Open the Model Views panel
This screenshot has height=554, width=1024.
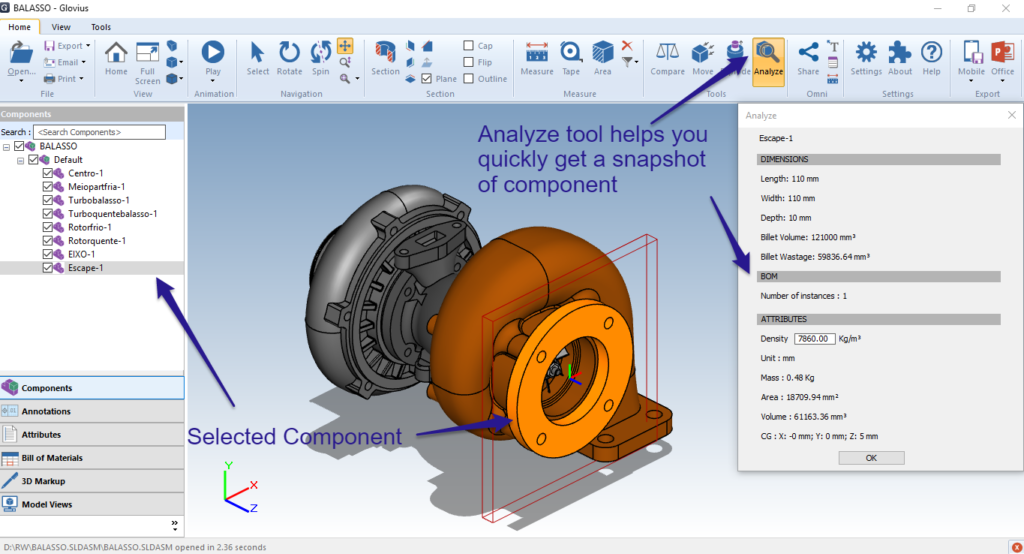click(x=92, y=504)
